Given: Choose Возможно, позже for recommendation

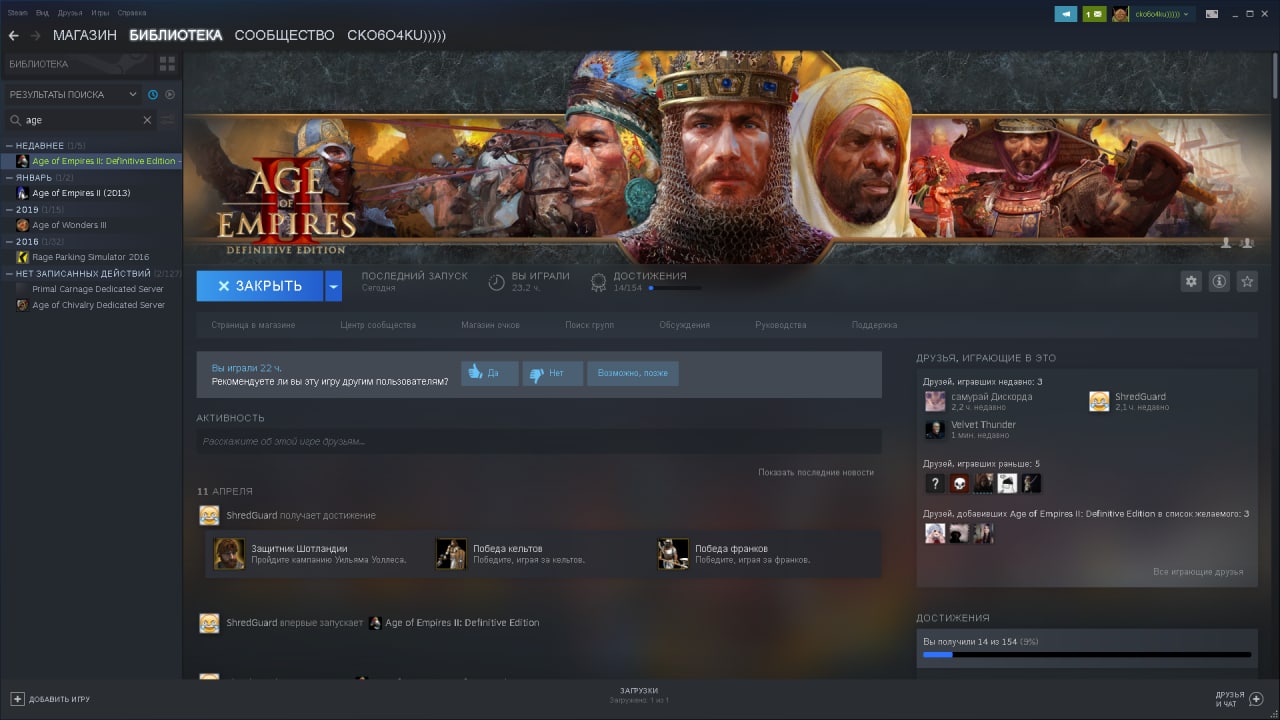Looking at the screenshot, I should pos(633,374).
